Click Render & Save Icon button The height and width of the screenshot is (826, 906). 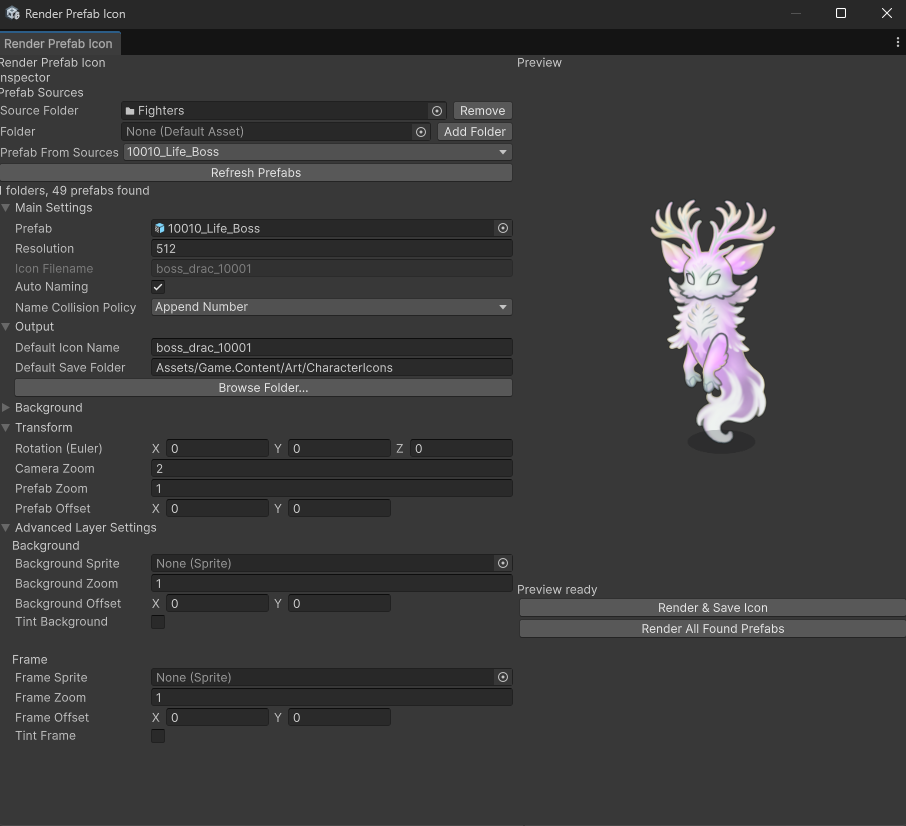click(x=712, y=608)
